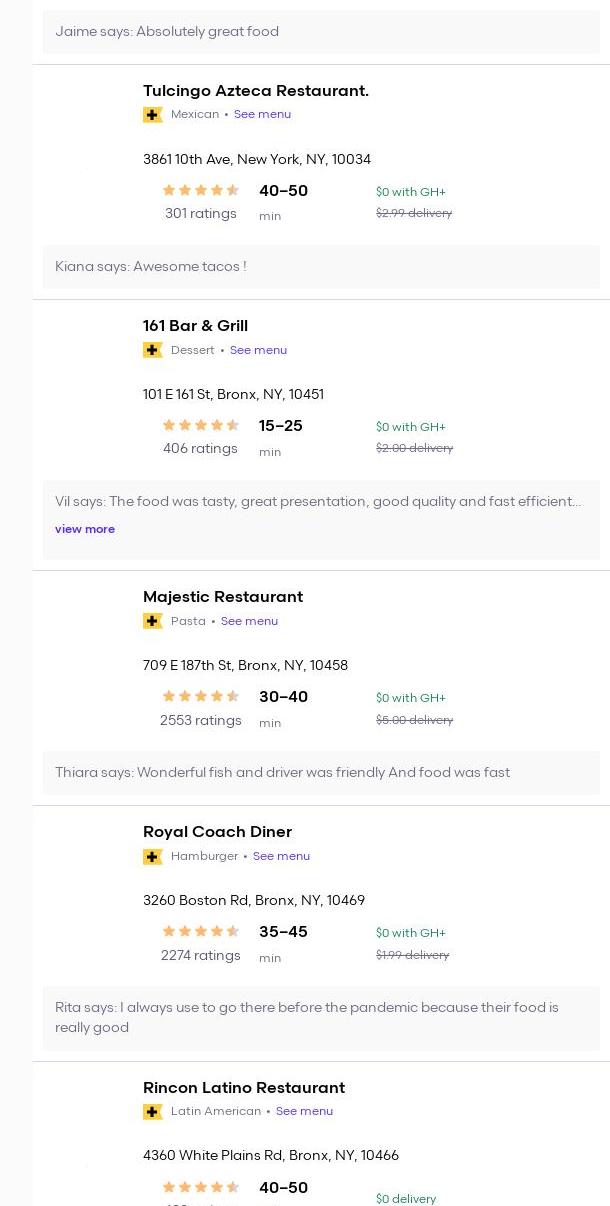This screenshot has width=610, height=1206.
Task: Open See menu for Royal Coach Diner
Action: point(281,856)
